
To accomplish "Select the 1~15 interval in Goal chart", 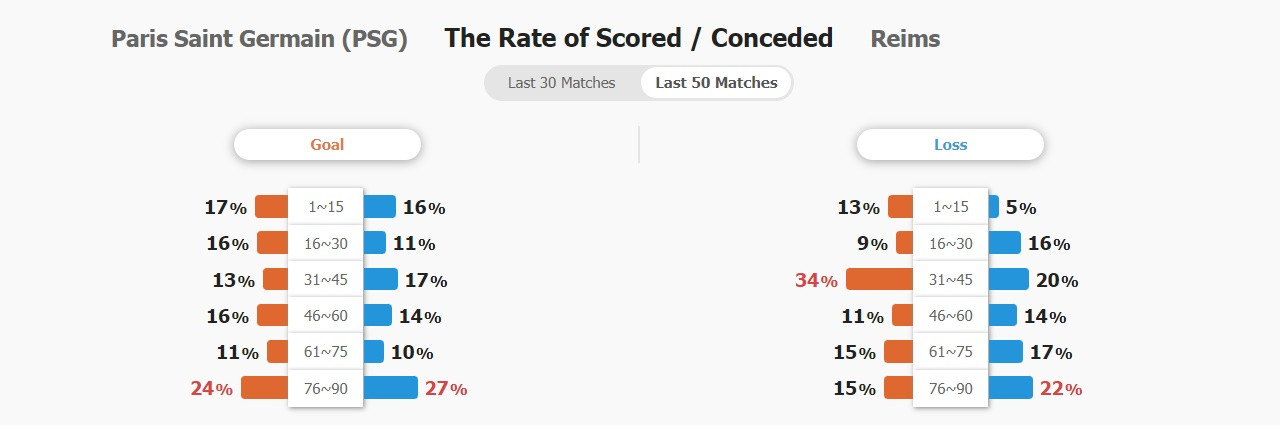I will point(326,207).
